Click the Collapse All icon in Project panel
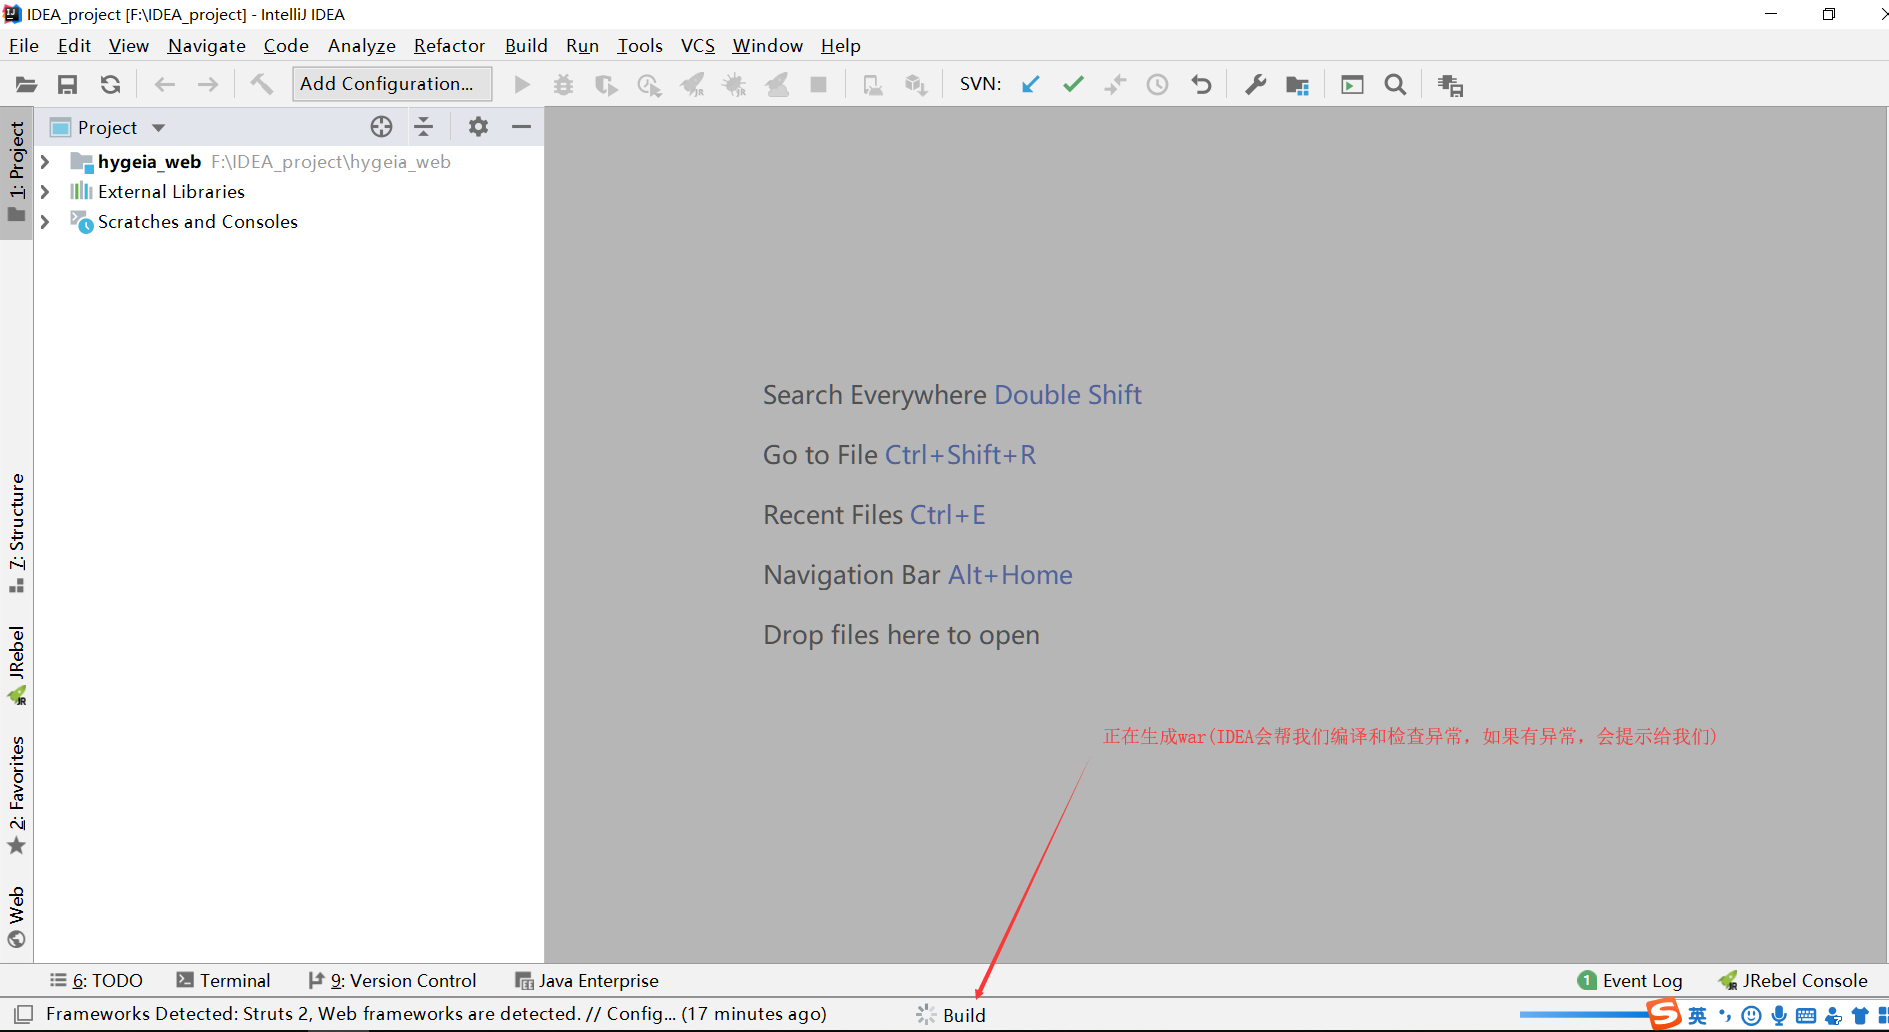The height and width of the screenshot is (1032, 1889). (x=424, y=127)
